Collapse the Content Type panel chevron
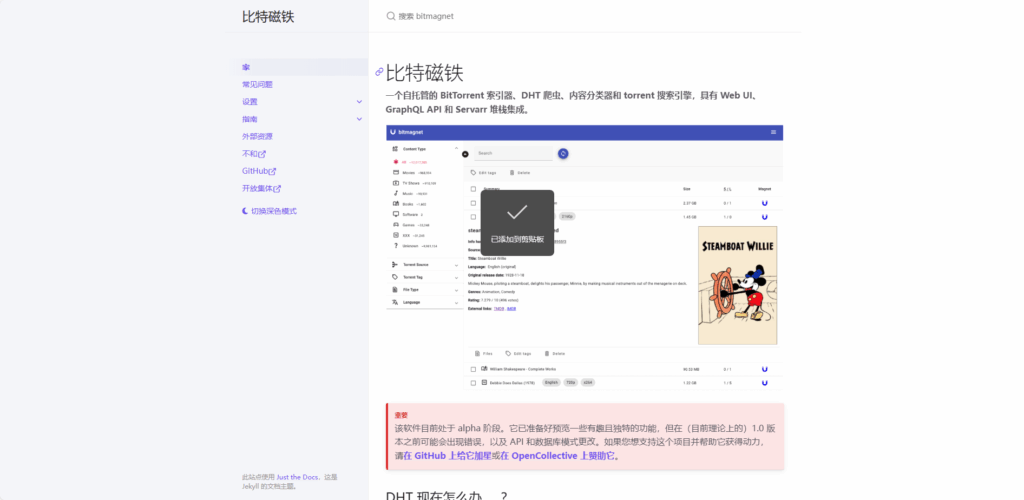Screen dimensions: 1024x500 coord(456,149)
